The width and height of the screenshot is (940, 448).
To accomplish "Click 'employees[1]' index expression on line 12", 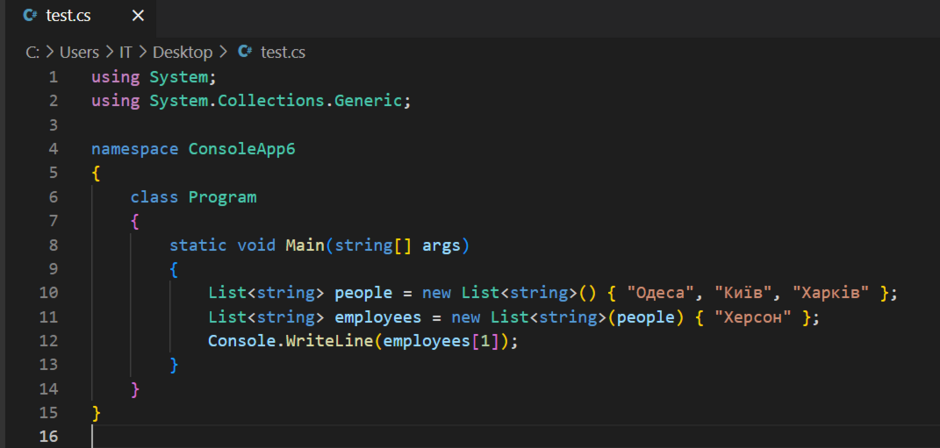I will pos(441,341).
